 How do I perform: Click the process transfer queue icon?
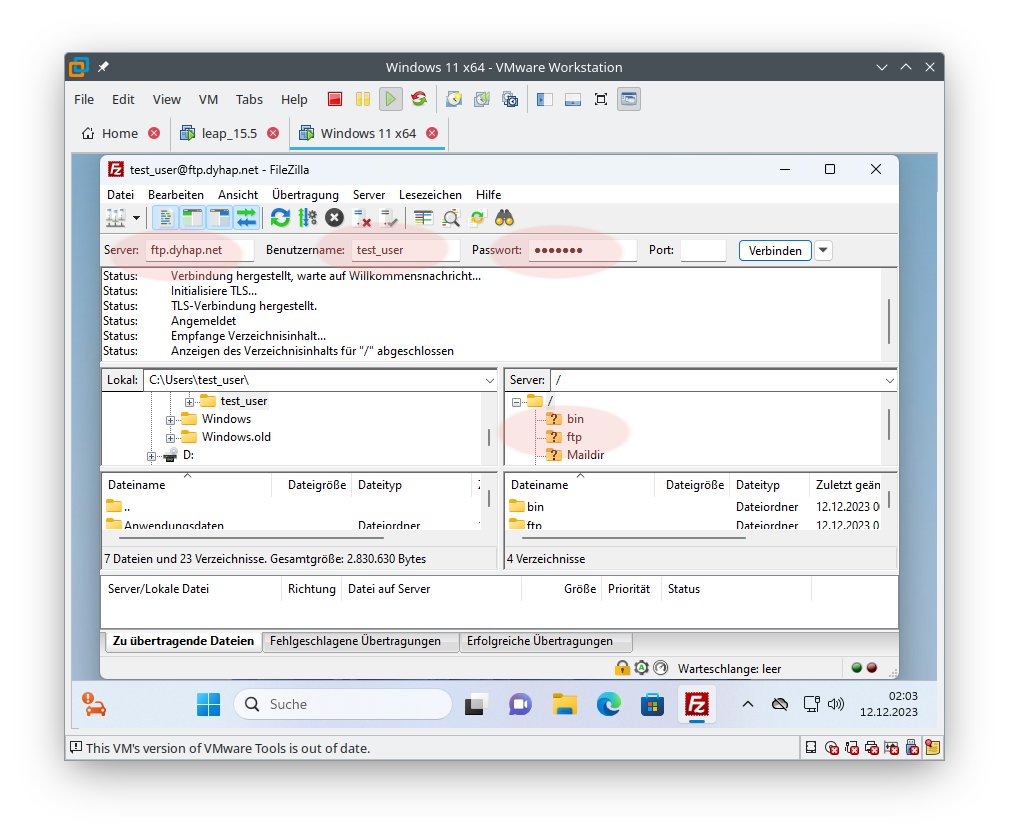tap(308, 217)
